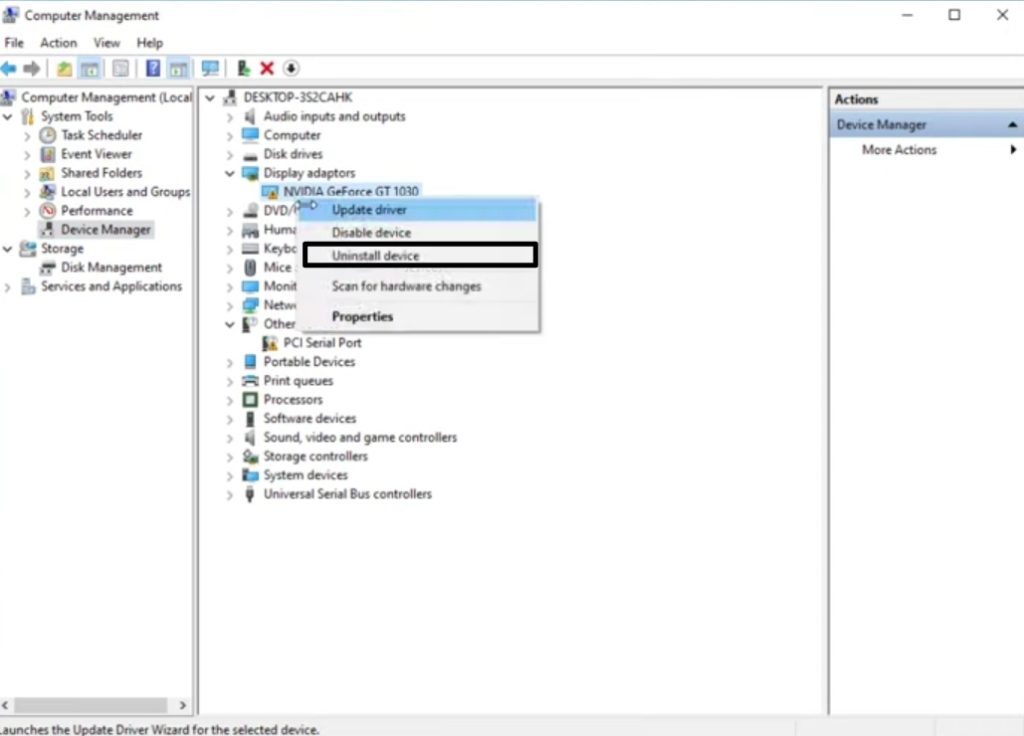This screenshot has height=736, width=1024.
Task: Select Device Manager in left tree
Action: pyautogui.click(x=106, y=230)
